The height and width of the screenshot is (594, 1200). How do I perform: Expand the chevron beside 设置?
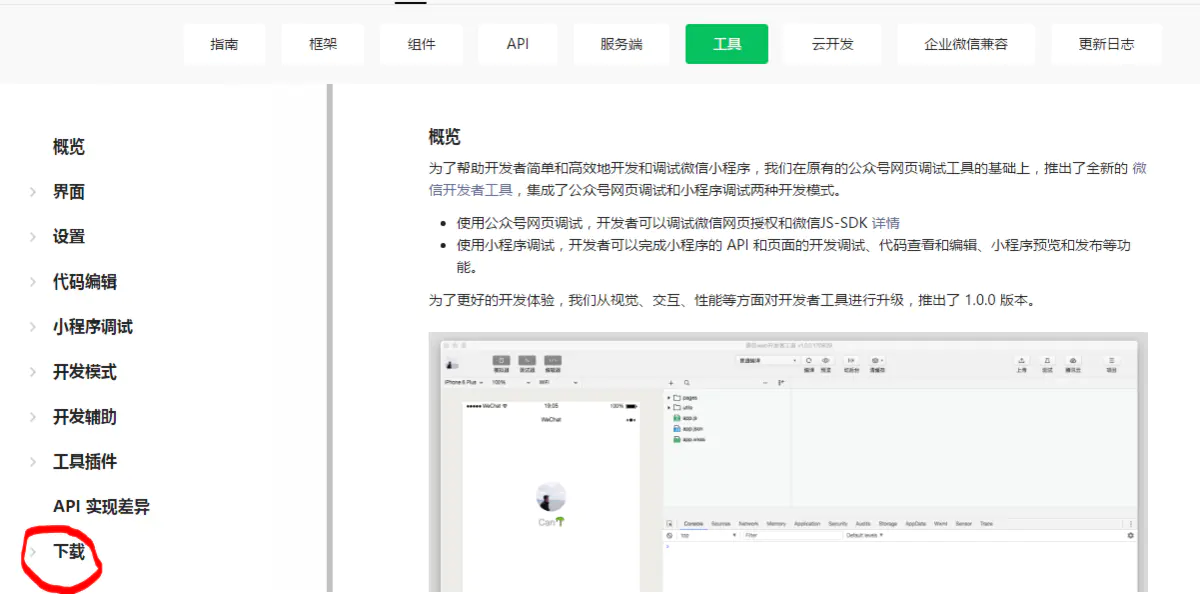[33, 237]
